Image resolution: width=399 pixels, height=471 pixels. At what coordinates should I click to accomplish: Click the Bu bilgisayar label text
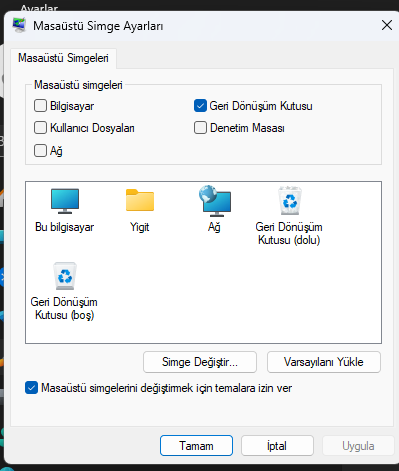pyautogui.click(x=65, y=227)
